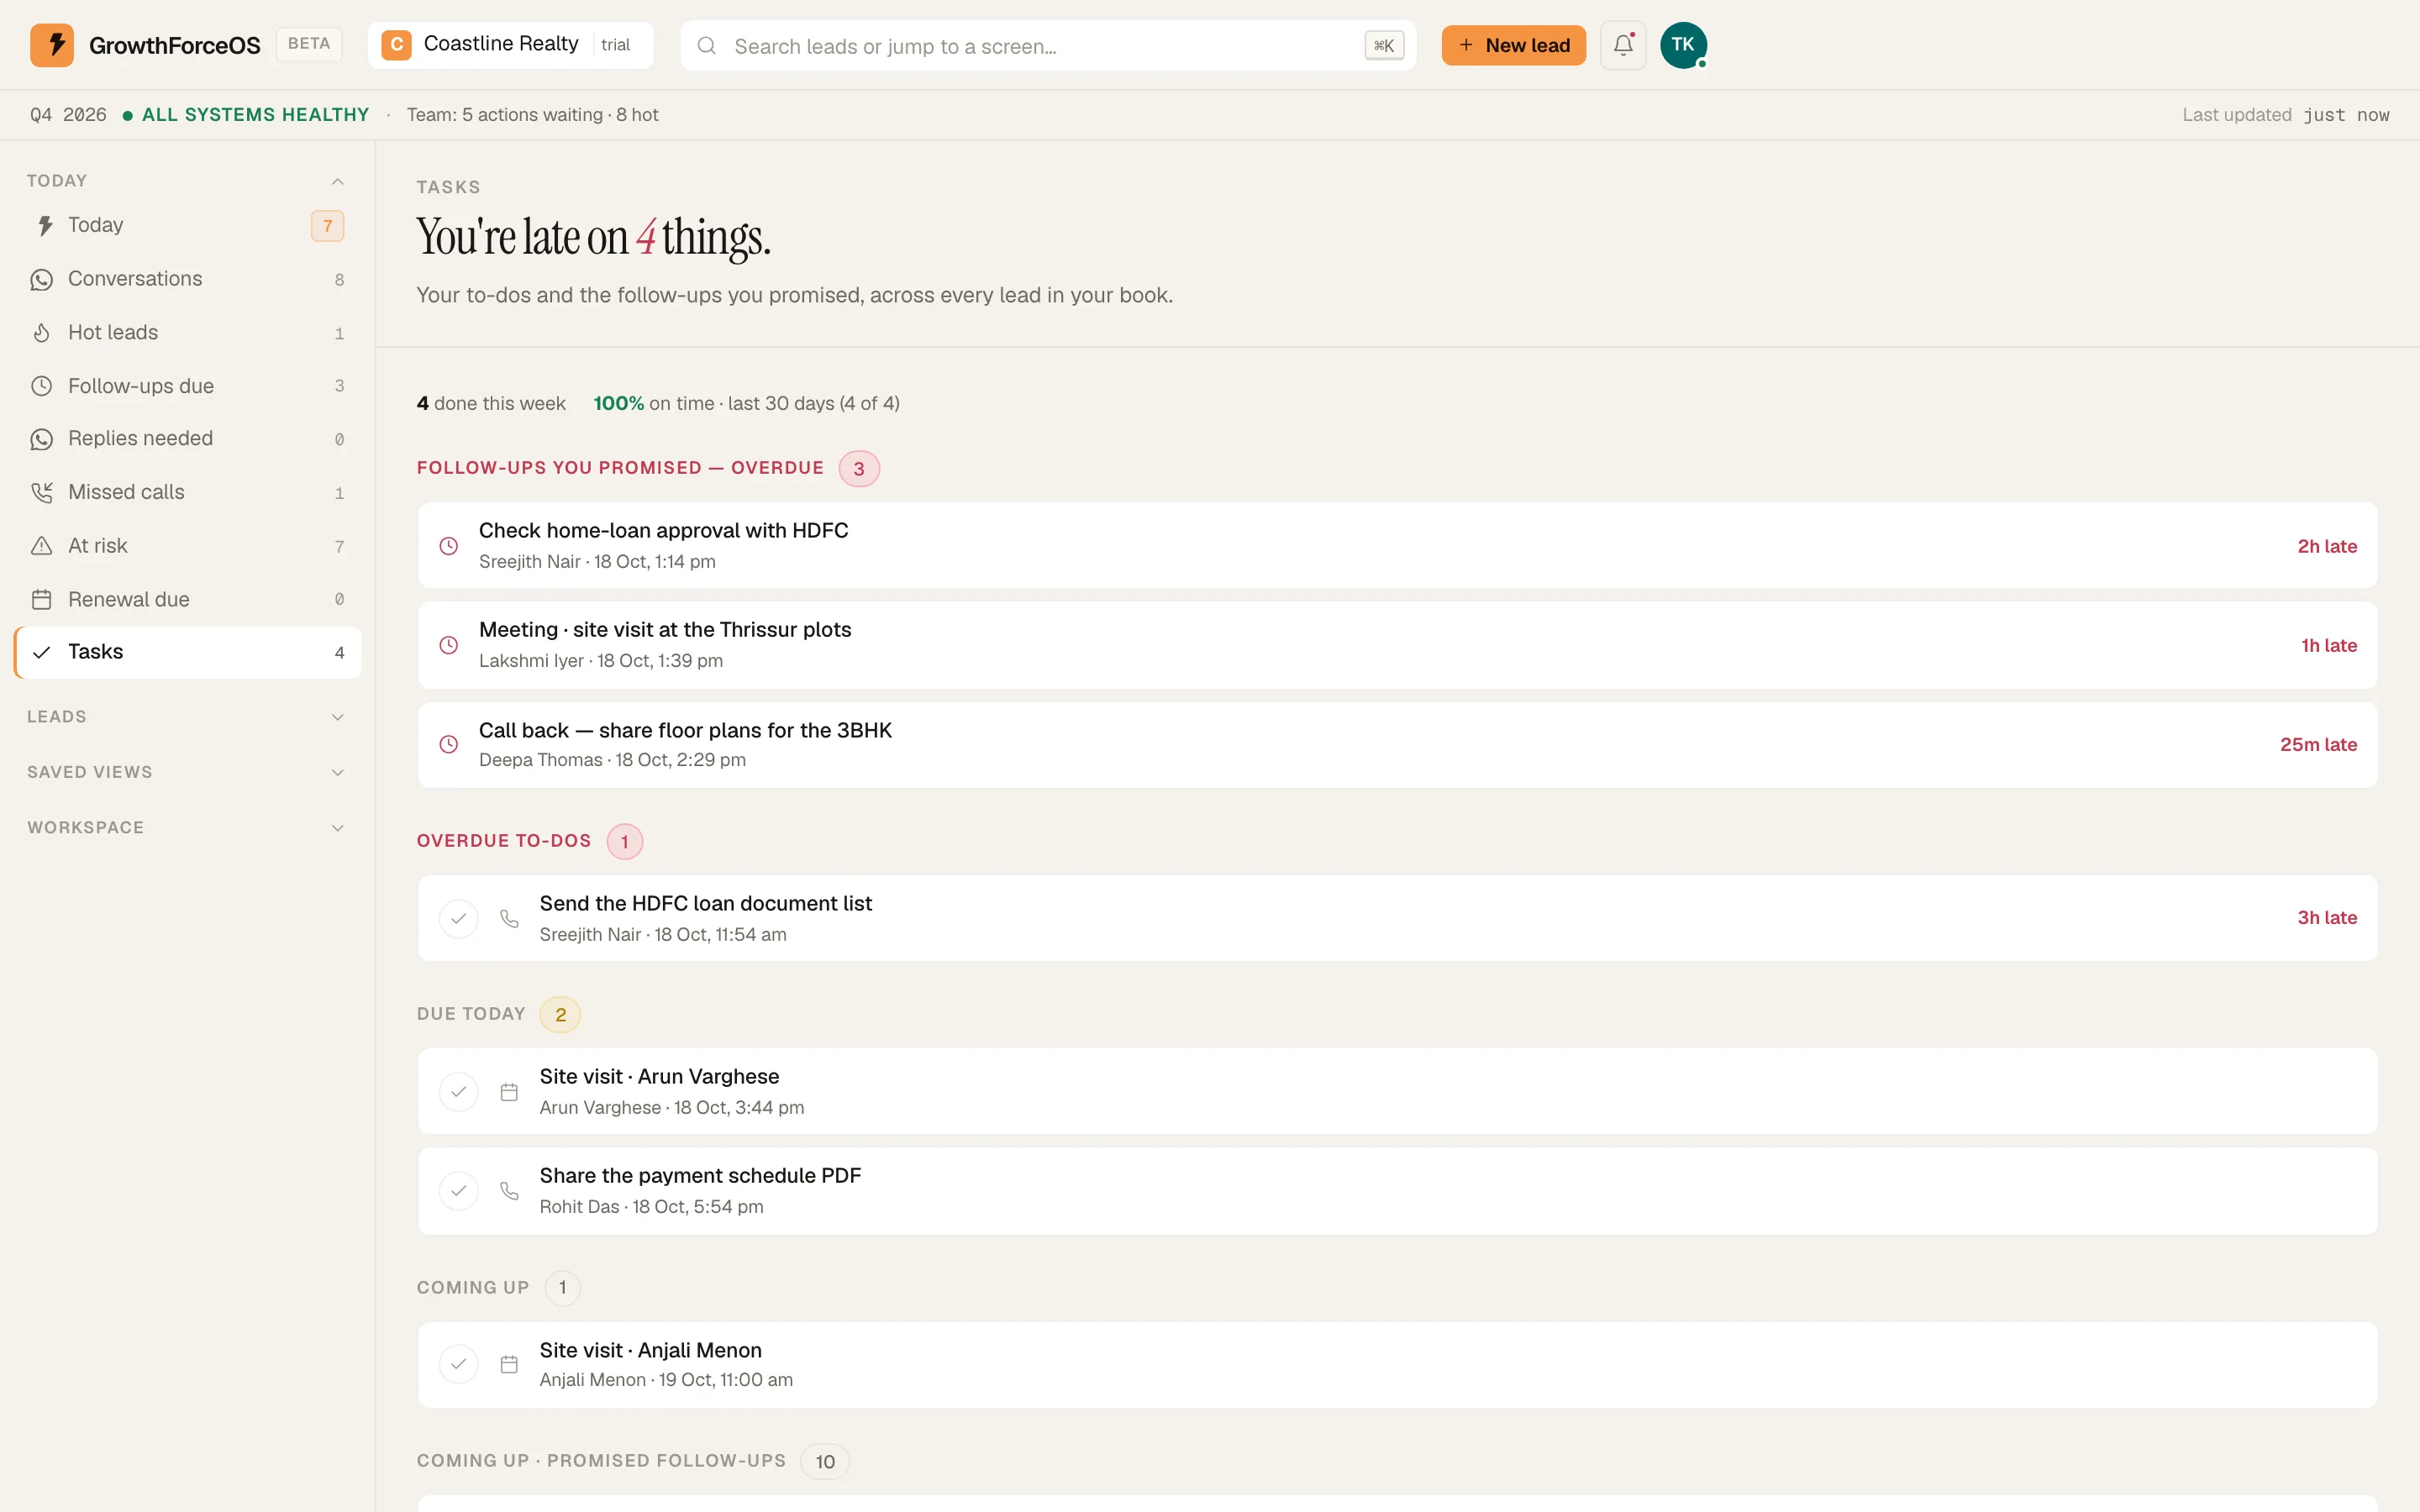Expand the LEADS sidebar section
This screenshot has width=2420, height=1512.
pos(187,717)
